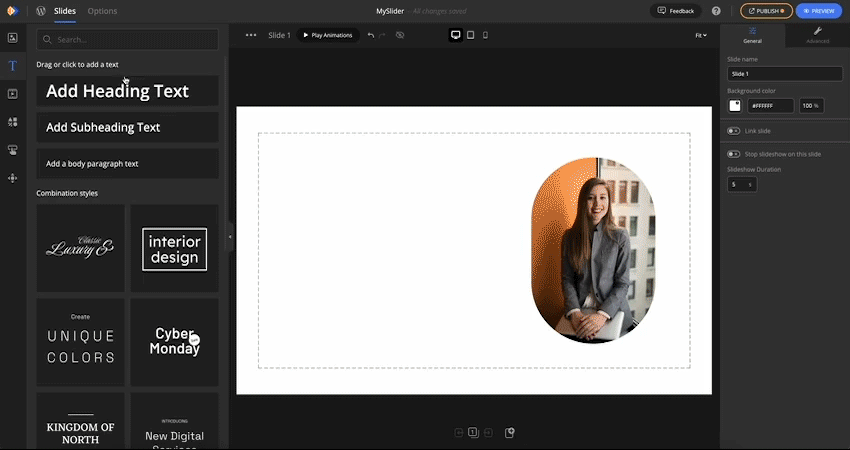850x450 pixels.
Task: Click Add Heading Text
Action: 127,91
